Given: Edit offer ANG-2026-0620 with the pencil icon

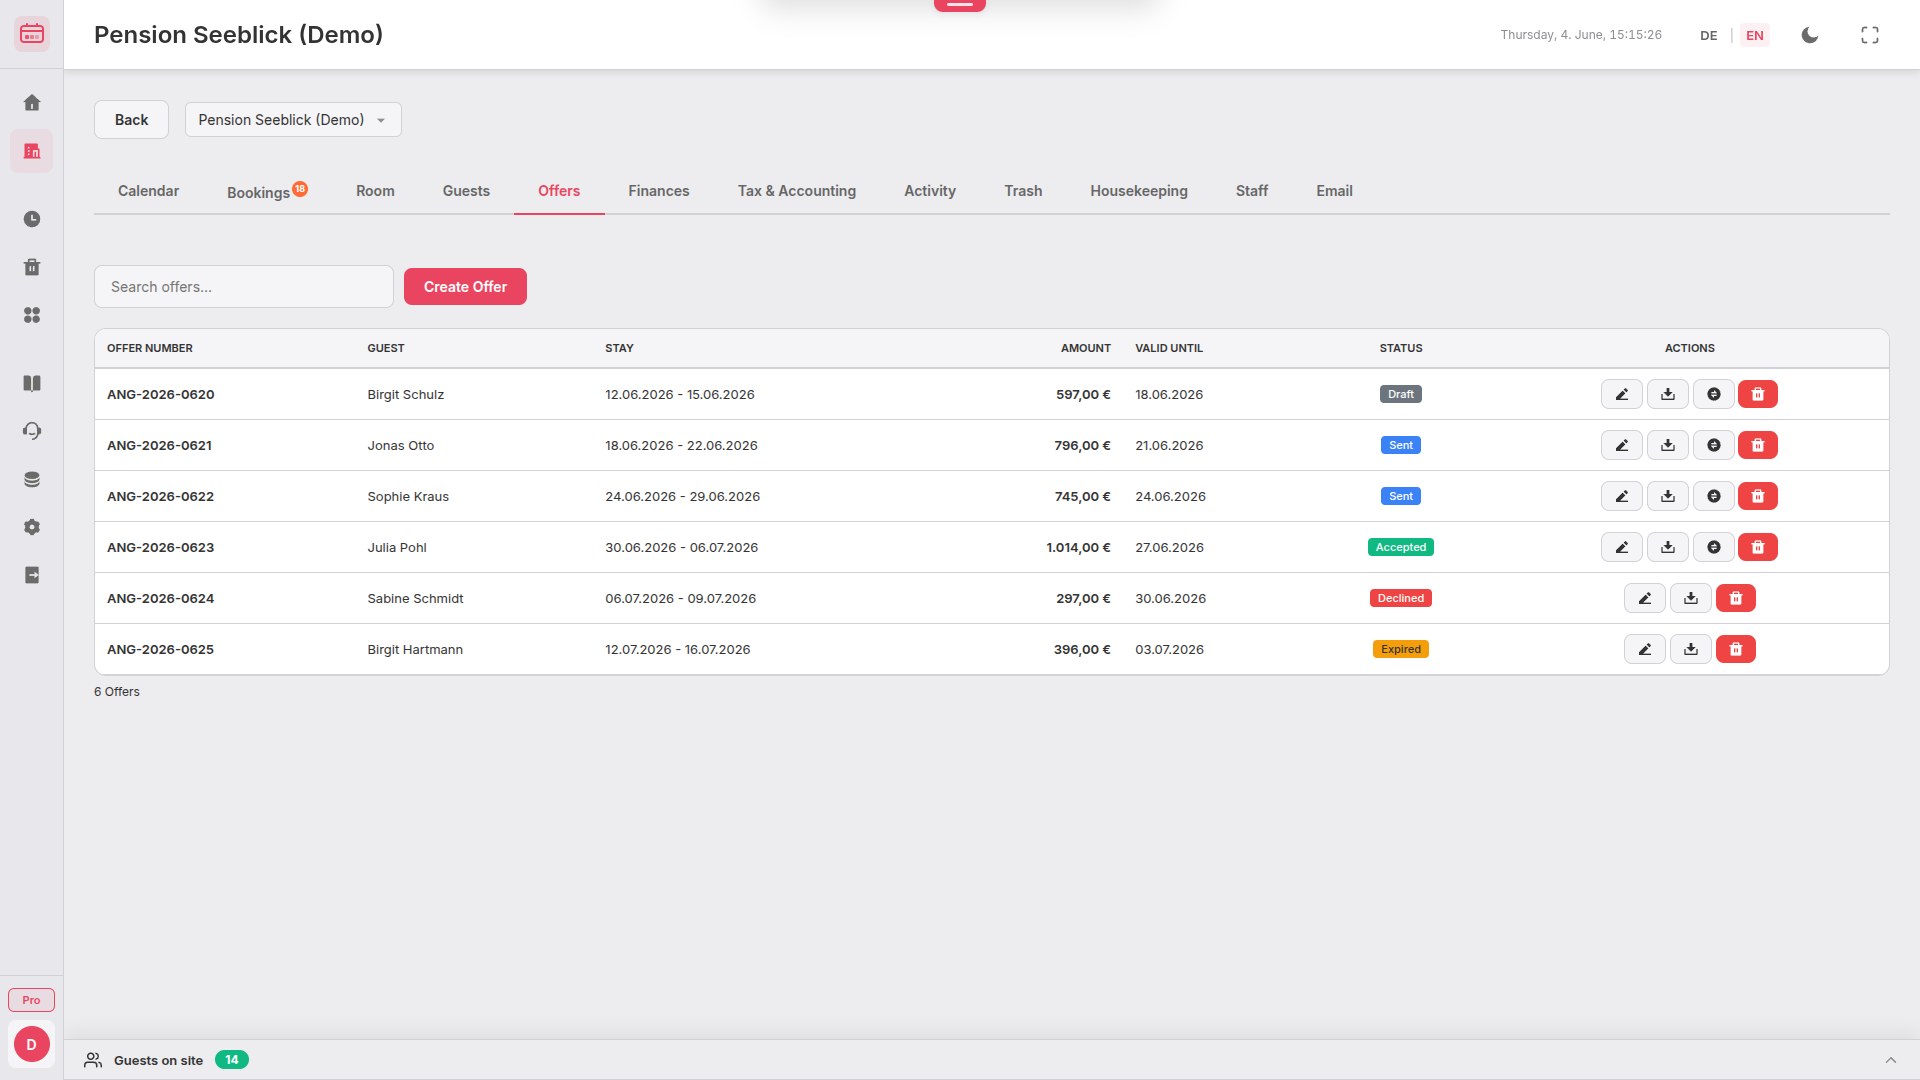Looking at the screenshot, I should point(1622,394).
